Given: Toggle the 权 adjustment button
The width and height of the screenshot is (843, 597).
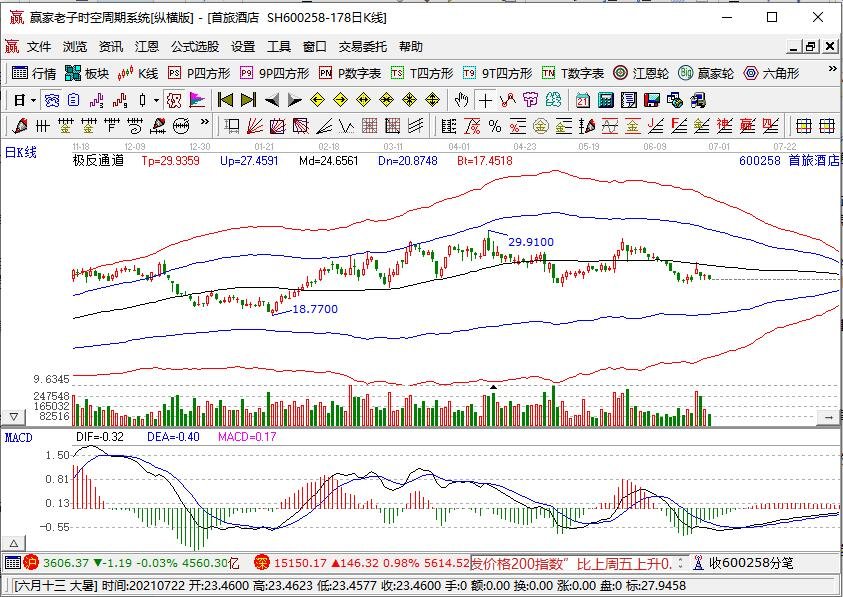Looking at the screenshot, I should coord(174,100).
